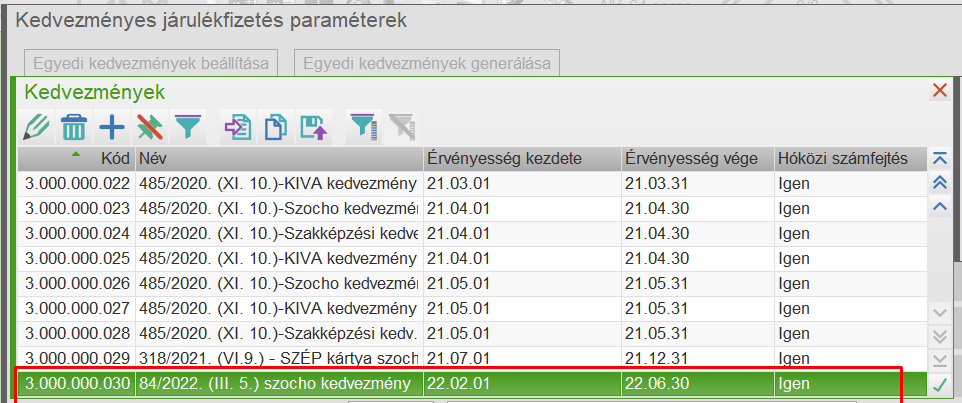The image size is (962, 403).
Task: Select row with code 3.000.000.029
Action: click(472, 358)
